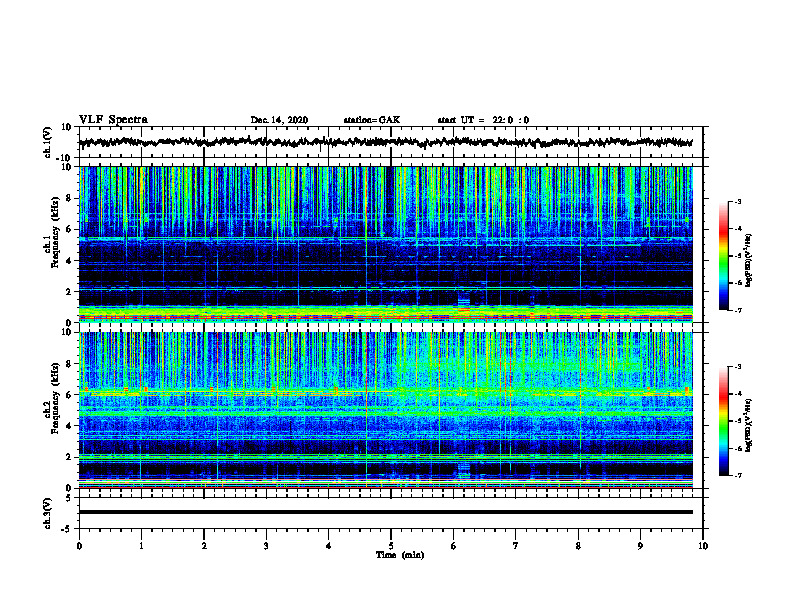Click the ch.2 colorbar "log(PSD)" label
This screenshot has width=792, height=612.
[x=749, y=425]
